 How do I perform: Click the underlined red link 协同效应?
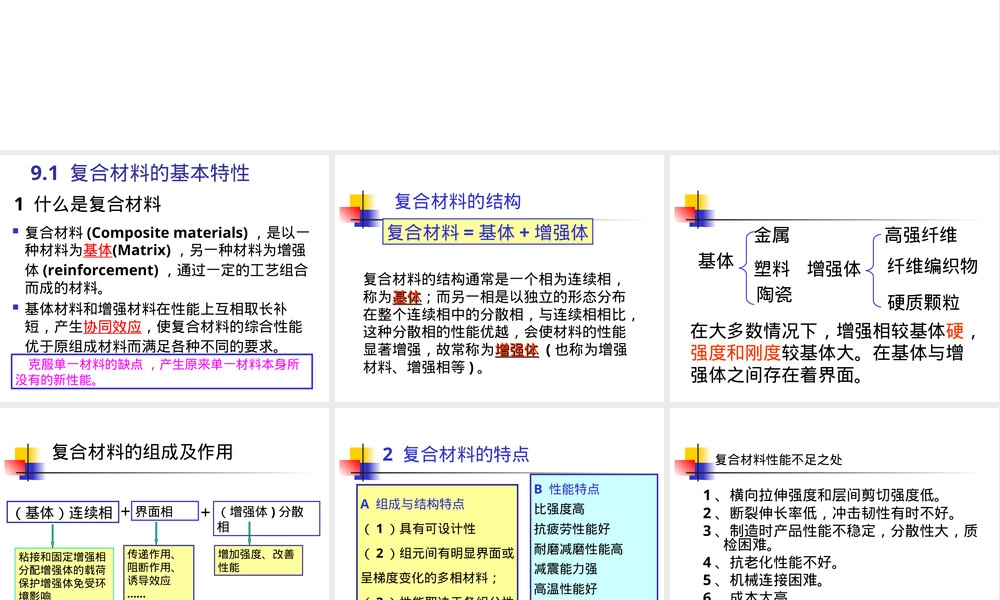pos(112,327)
